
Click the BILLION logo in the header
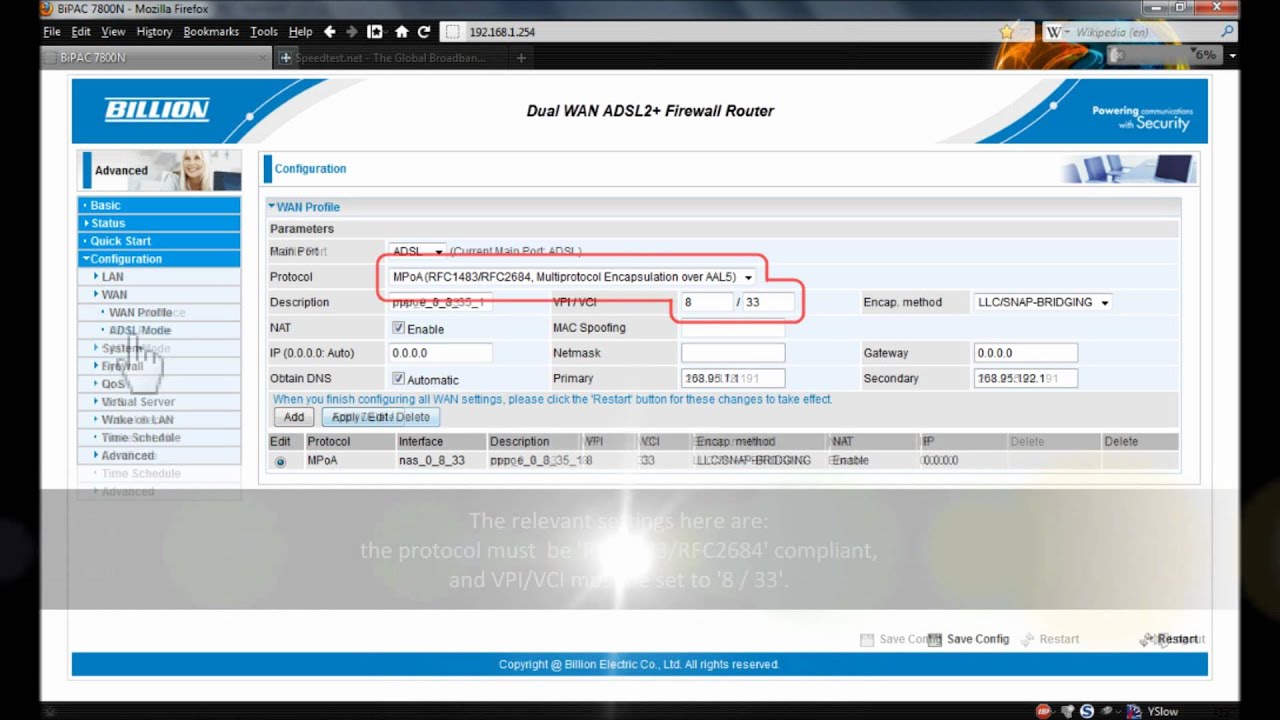click(x=157, y=110)
